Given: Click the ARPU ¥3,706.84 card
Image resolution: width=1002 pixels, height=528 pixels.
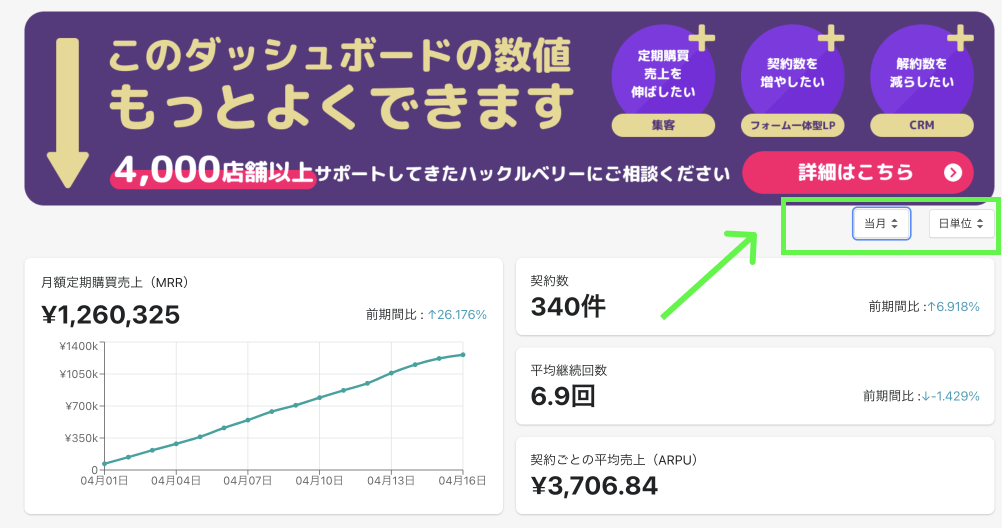Looking at the screenshot, I should (754, 475).
